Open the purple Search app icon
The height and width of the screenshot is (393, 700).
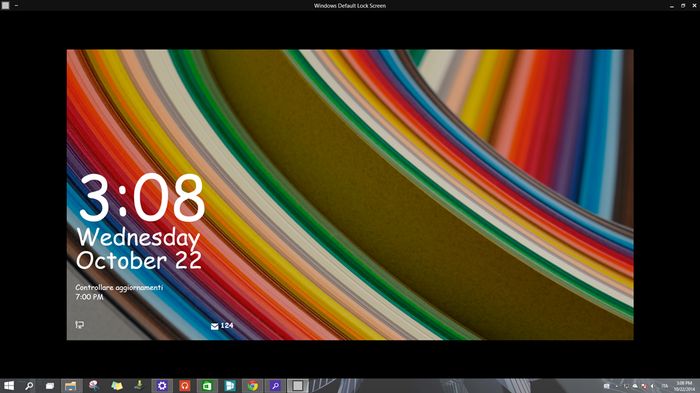pyautogui.click(x=275, y=386)
